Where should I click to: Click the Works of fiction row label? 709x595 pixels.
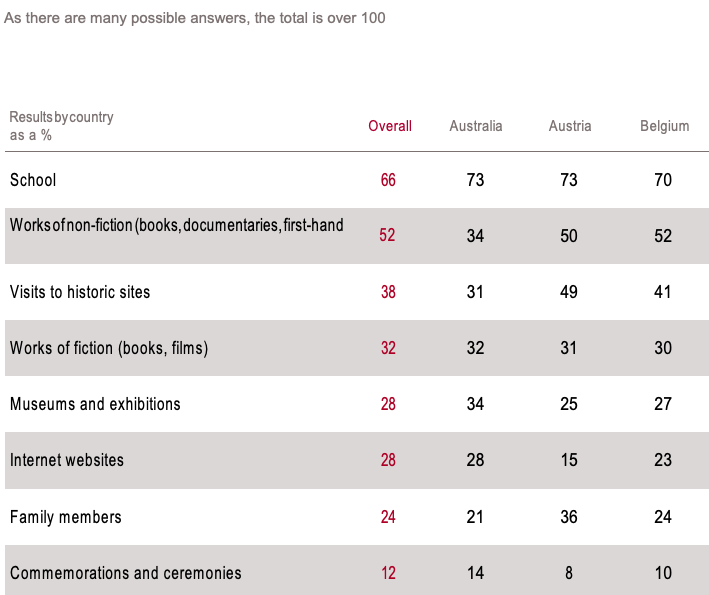pyautogui.click(x=109, y=348)
